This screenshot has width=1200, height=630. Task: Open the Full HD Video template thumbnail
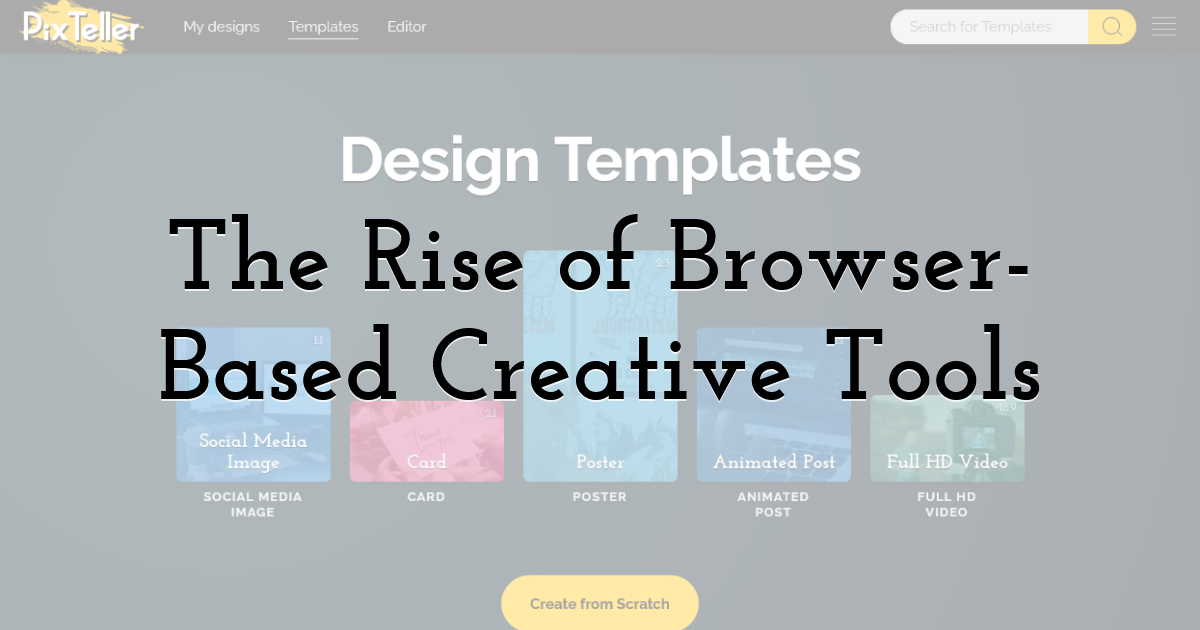pos(947,438)
